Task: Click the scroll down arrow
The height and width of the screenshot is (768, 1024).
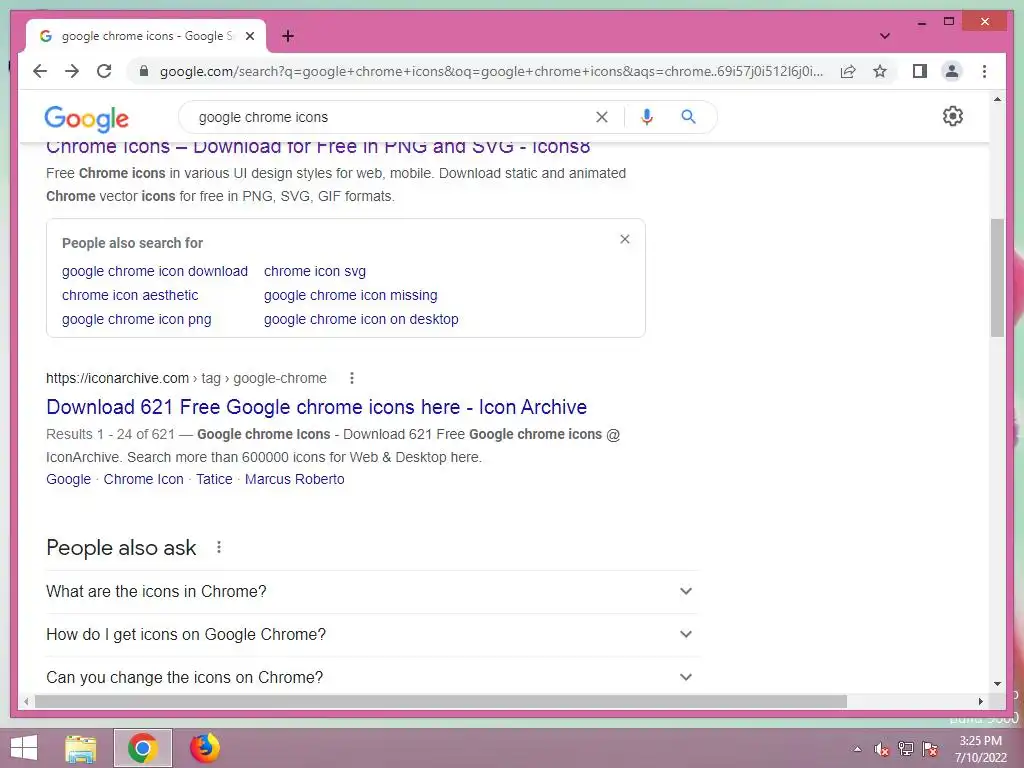Action: click(x=997, y=684)
